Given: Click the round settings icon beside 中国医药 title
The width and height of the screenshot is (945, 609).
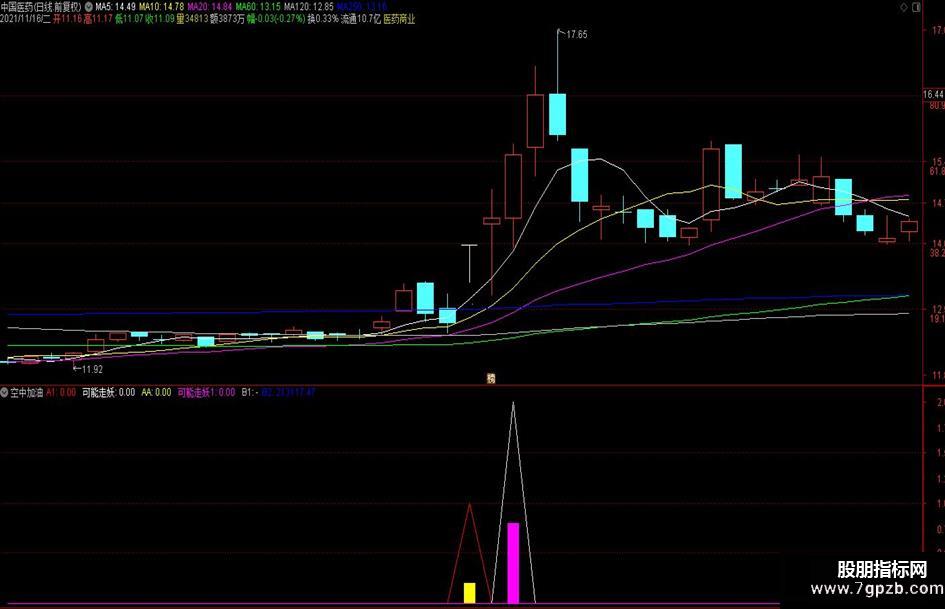Looking at the screenshot, I should point(89,7).
